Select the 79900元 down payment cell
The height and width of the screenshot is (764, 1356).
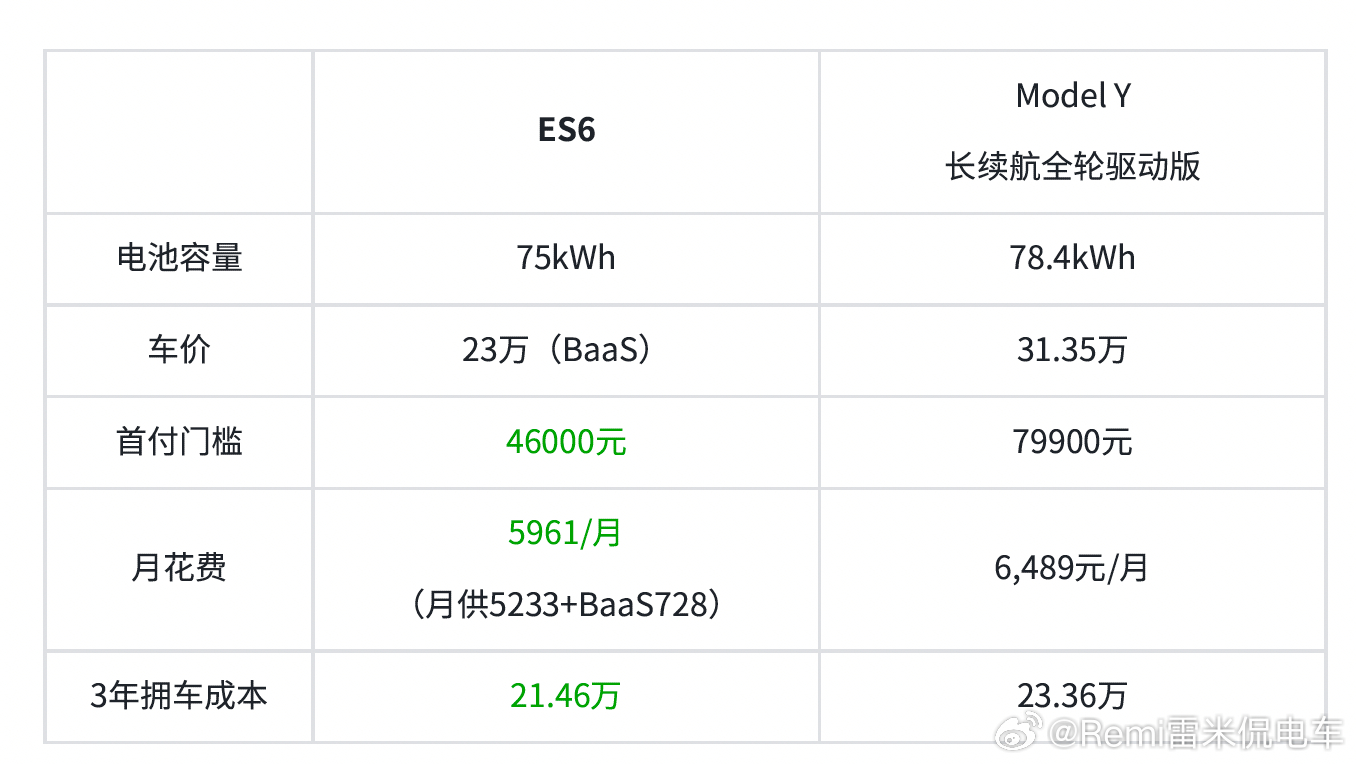[x=1073, y=442]
